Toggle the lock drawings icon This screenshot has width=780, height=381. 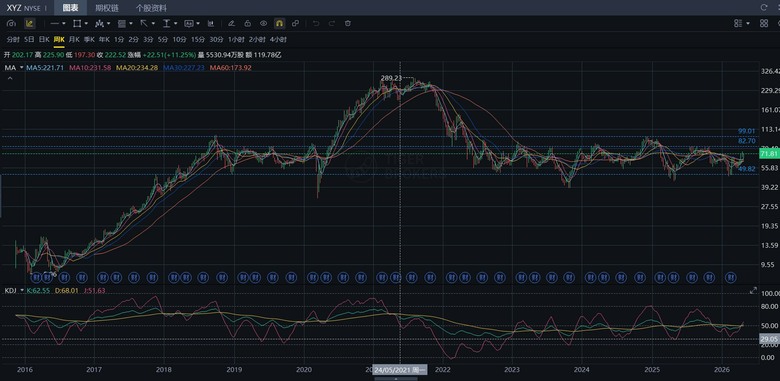click(247, 23)
